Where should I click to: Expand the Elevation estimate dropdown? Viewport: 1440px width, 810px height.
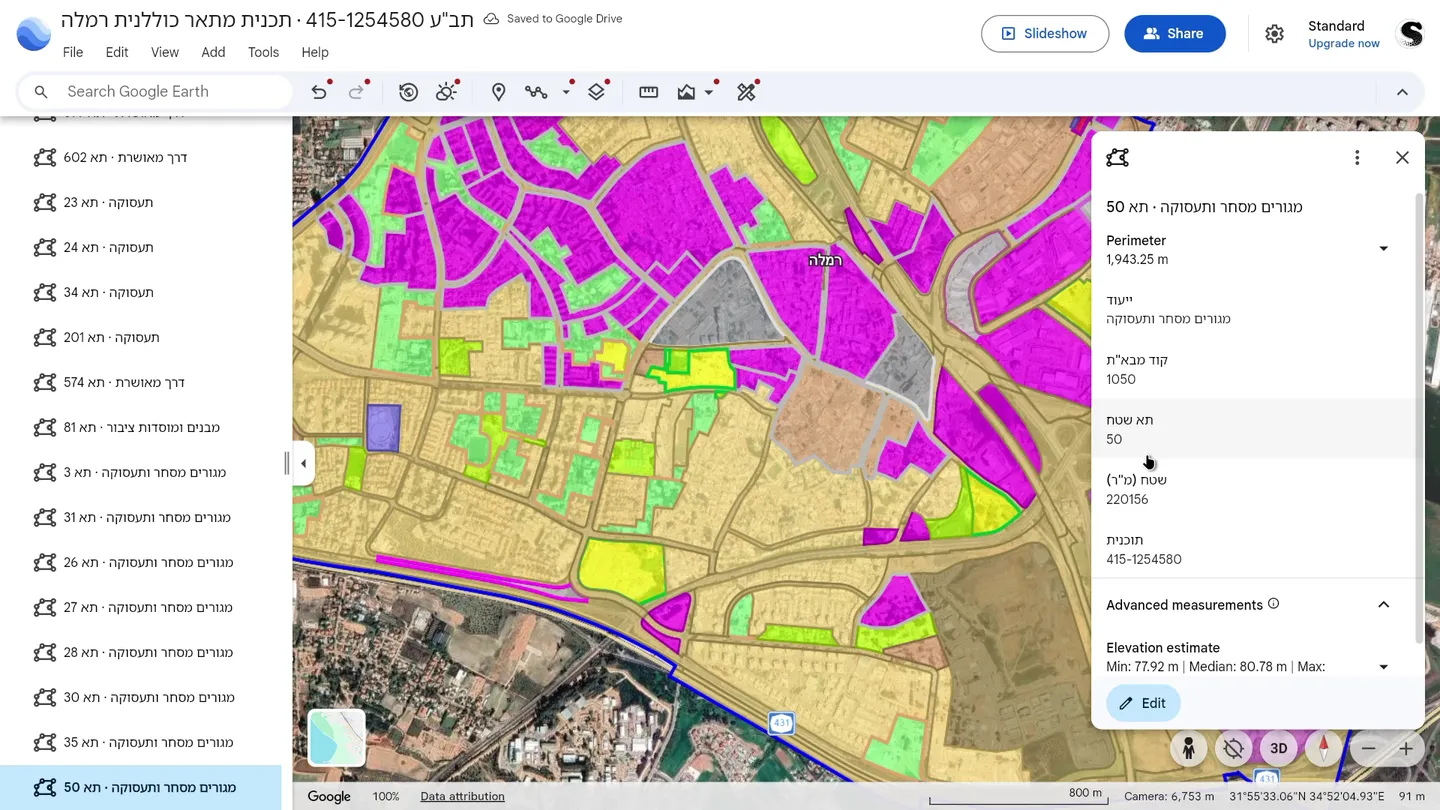1384,667
